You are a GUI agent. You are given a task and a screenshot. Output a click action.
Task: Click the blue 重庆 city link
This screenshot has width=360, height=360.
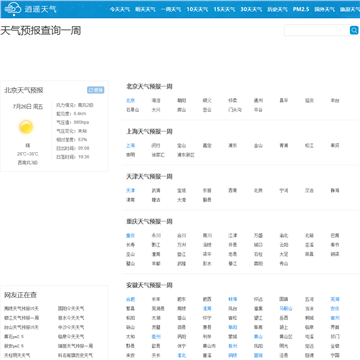click(x=130, y=235)
